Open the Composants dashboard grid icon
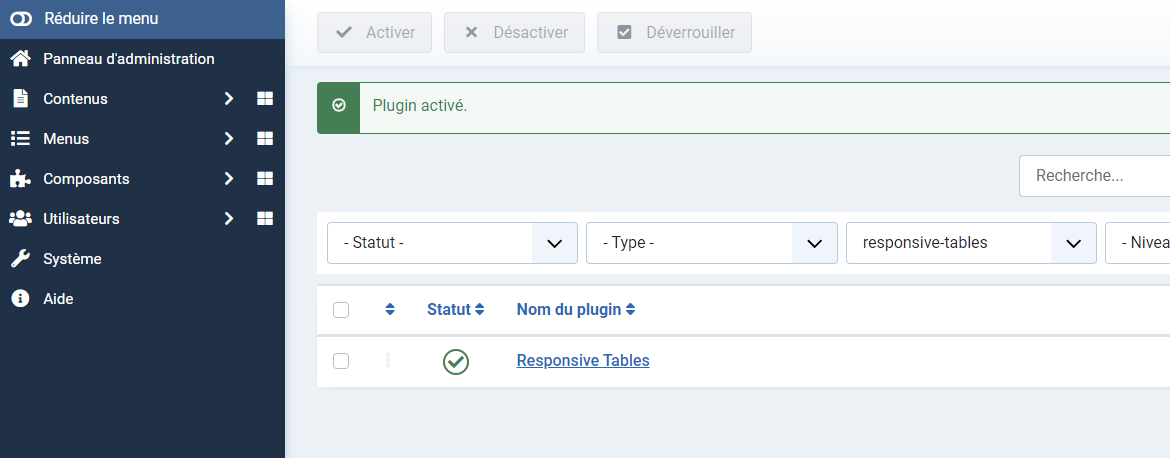This screenshot has height=458, width=1170. click(265, 178)
